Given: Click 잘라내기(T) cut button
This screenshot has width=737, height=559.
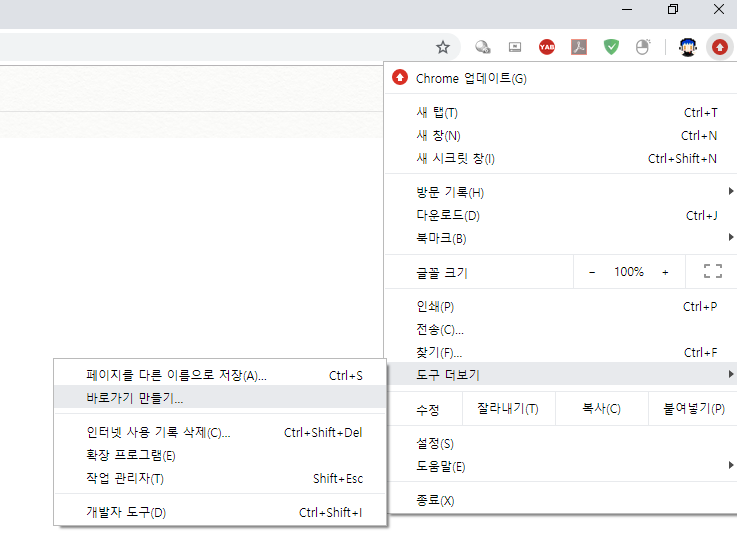Looking at the screenshot, I should point(508,409).
